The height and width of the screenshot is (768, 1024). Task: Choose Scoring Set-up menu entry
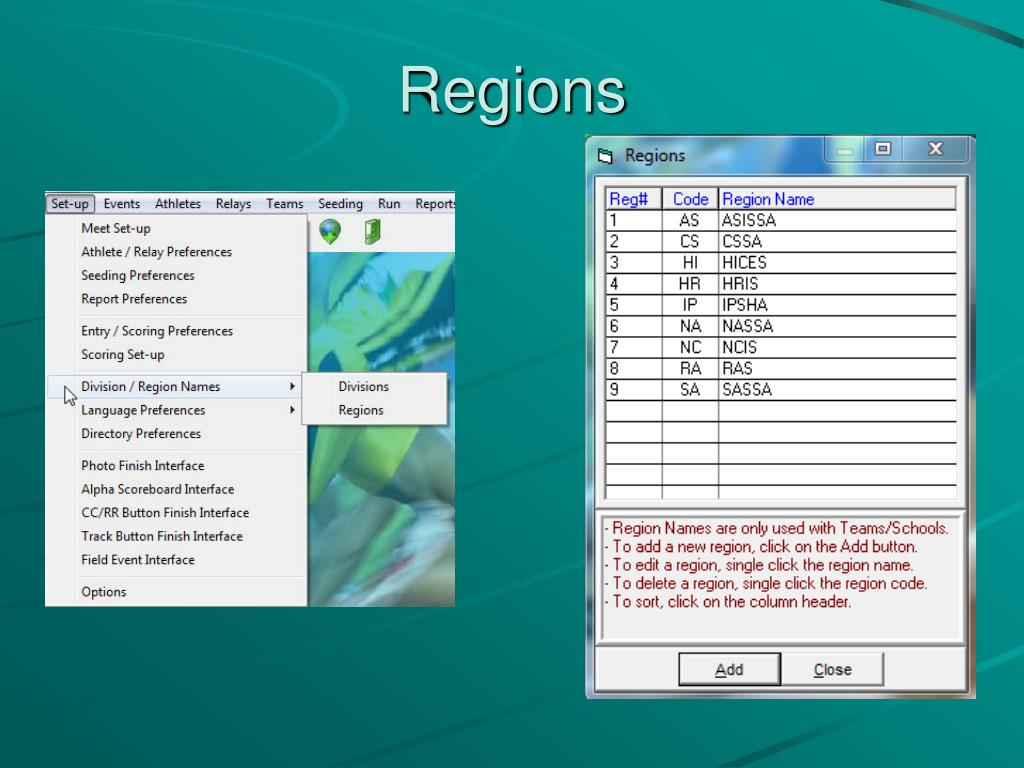coord(123,355)
